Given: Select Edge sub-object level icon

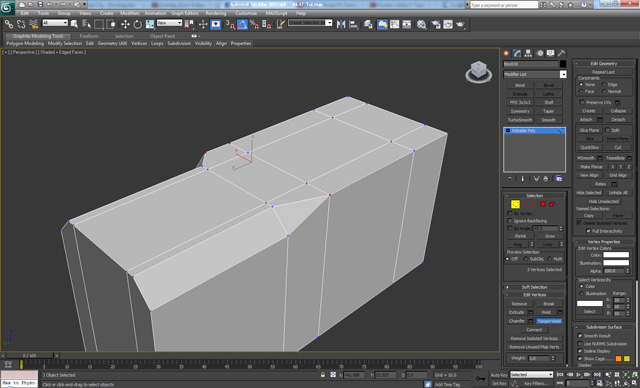Looking at the screenshot, I should click(x=525, y=204).
